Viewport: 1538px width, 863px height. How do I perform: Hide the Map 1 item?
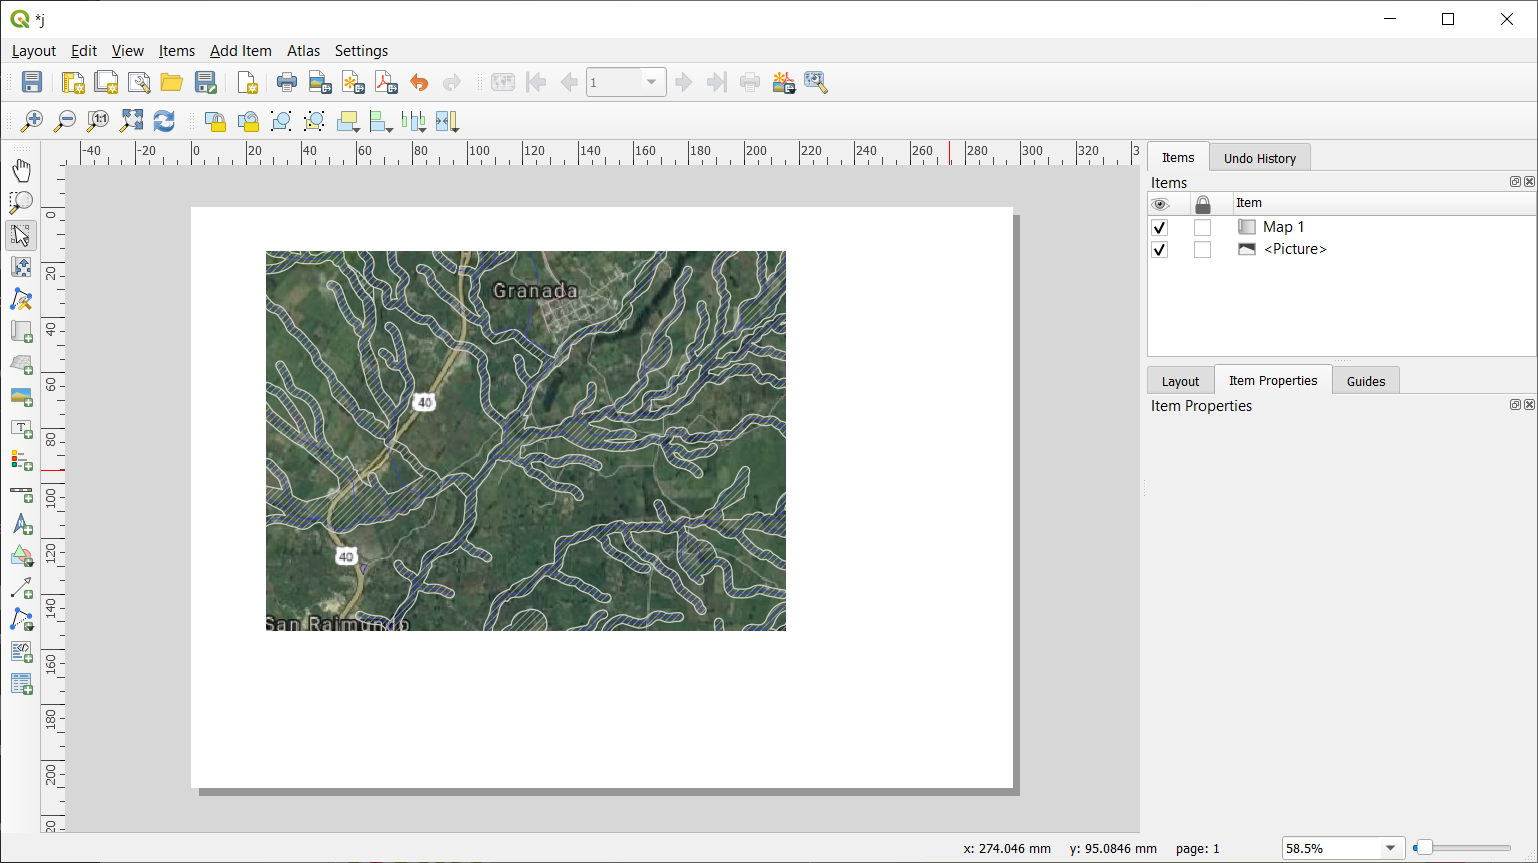pos(1160,227)
